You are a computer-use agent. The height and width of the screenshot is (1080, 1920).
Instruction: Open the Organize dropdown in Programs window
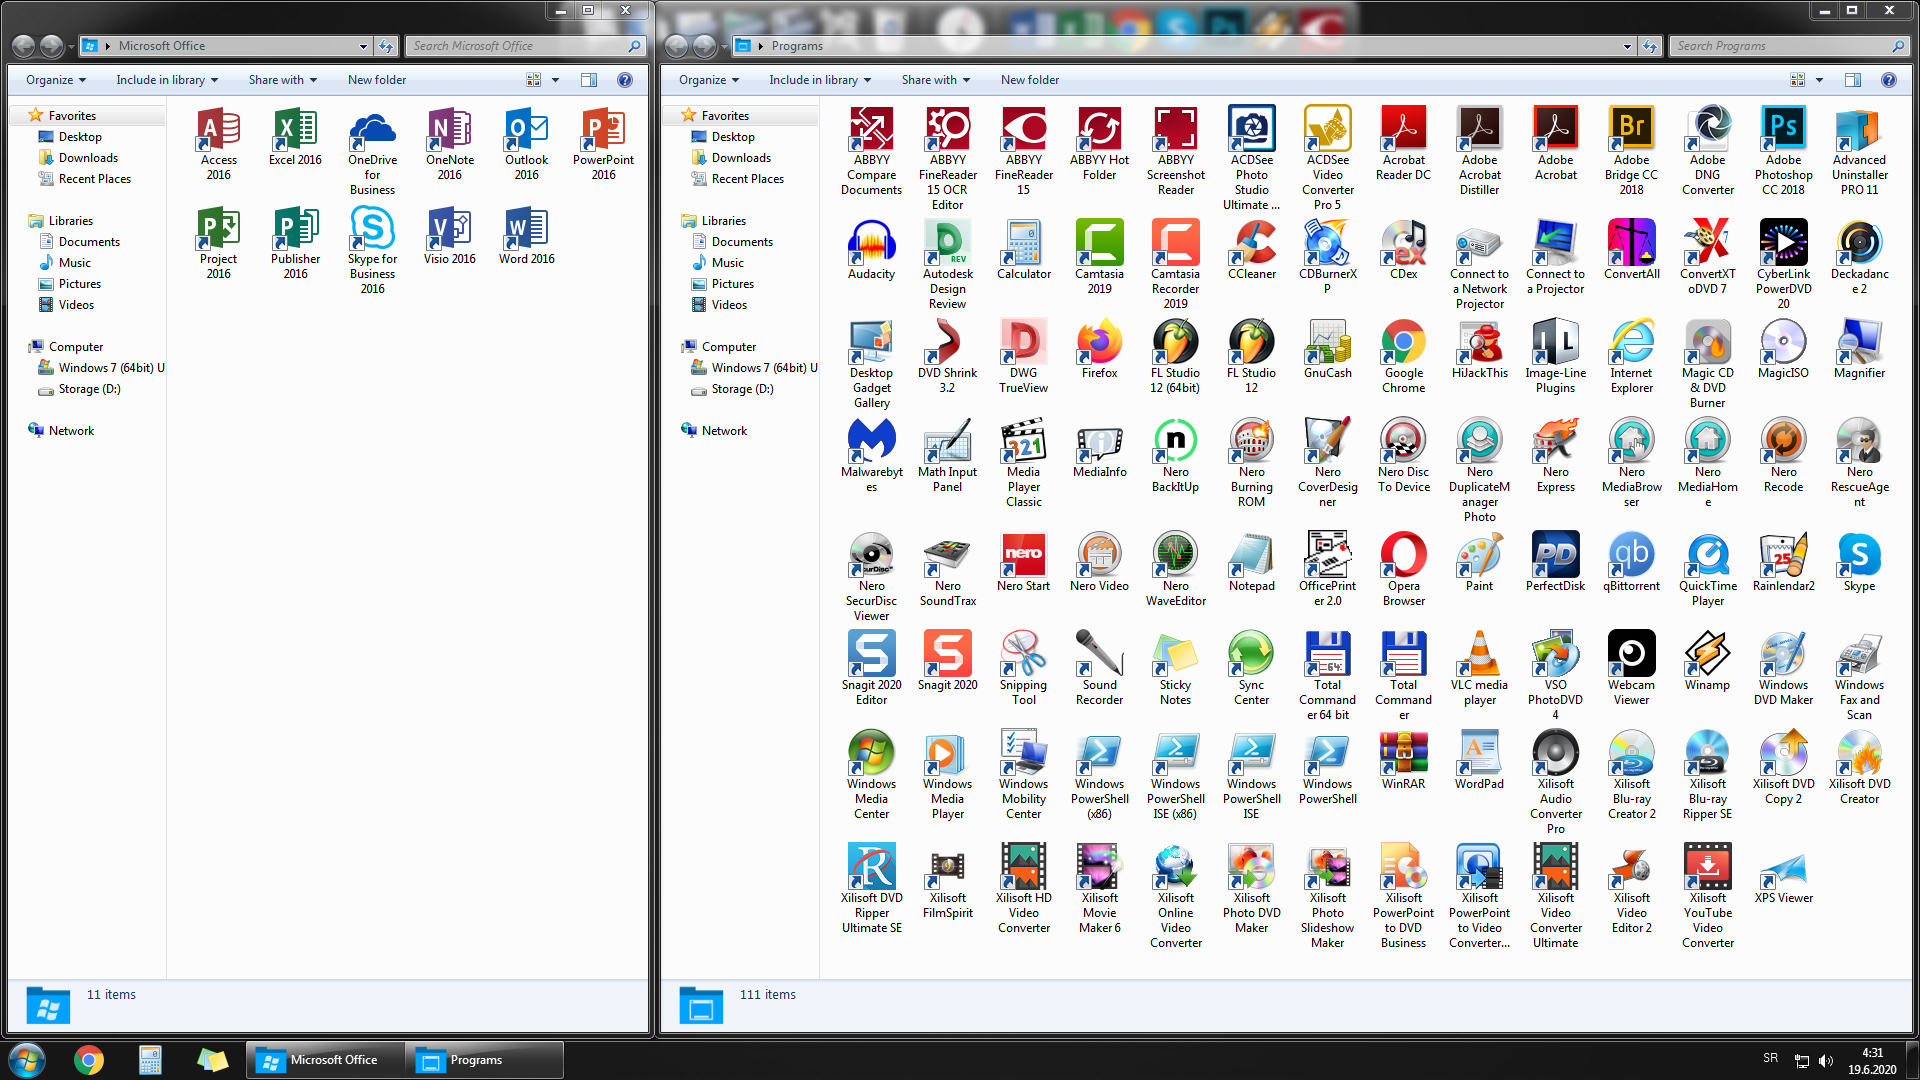coord(708,80)
